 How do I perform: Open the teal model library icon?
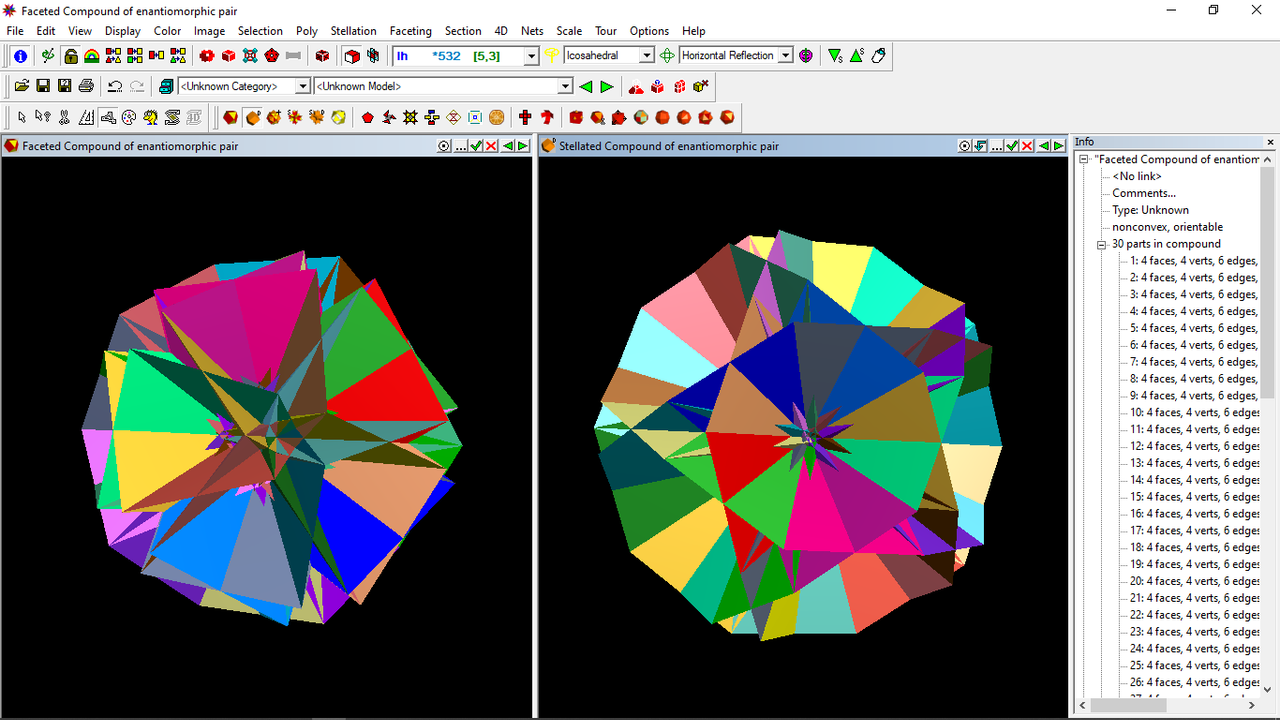click(166, 86)
